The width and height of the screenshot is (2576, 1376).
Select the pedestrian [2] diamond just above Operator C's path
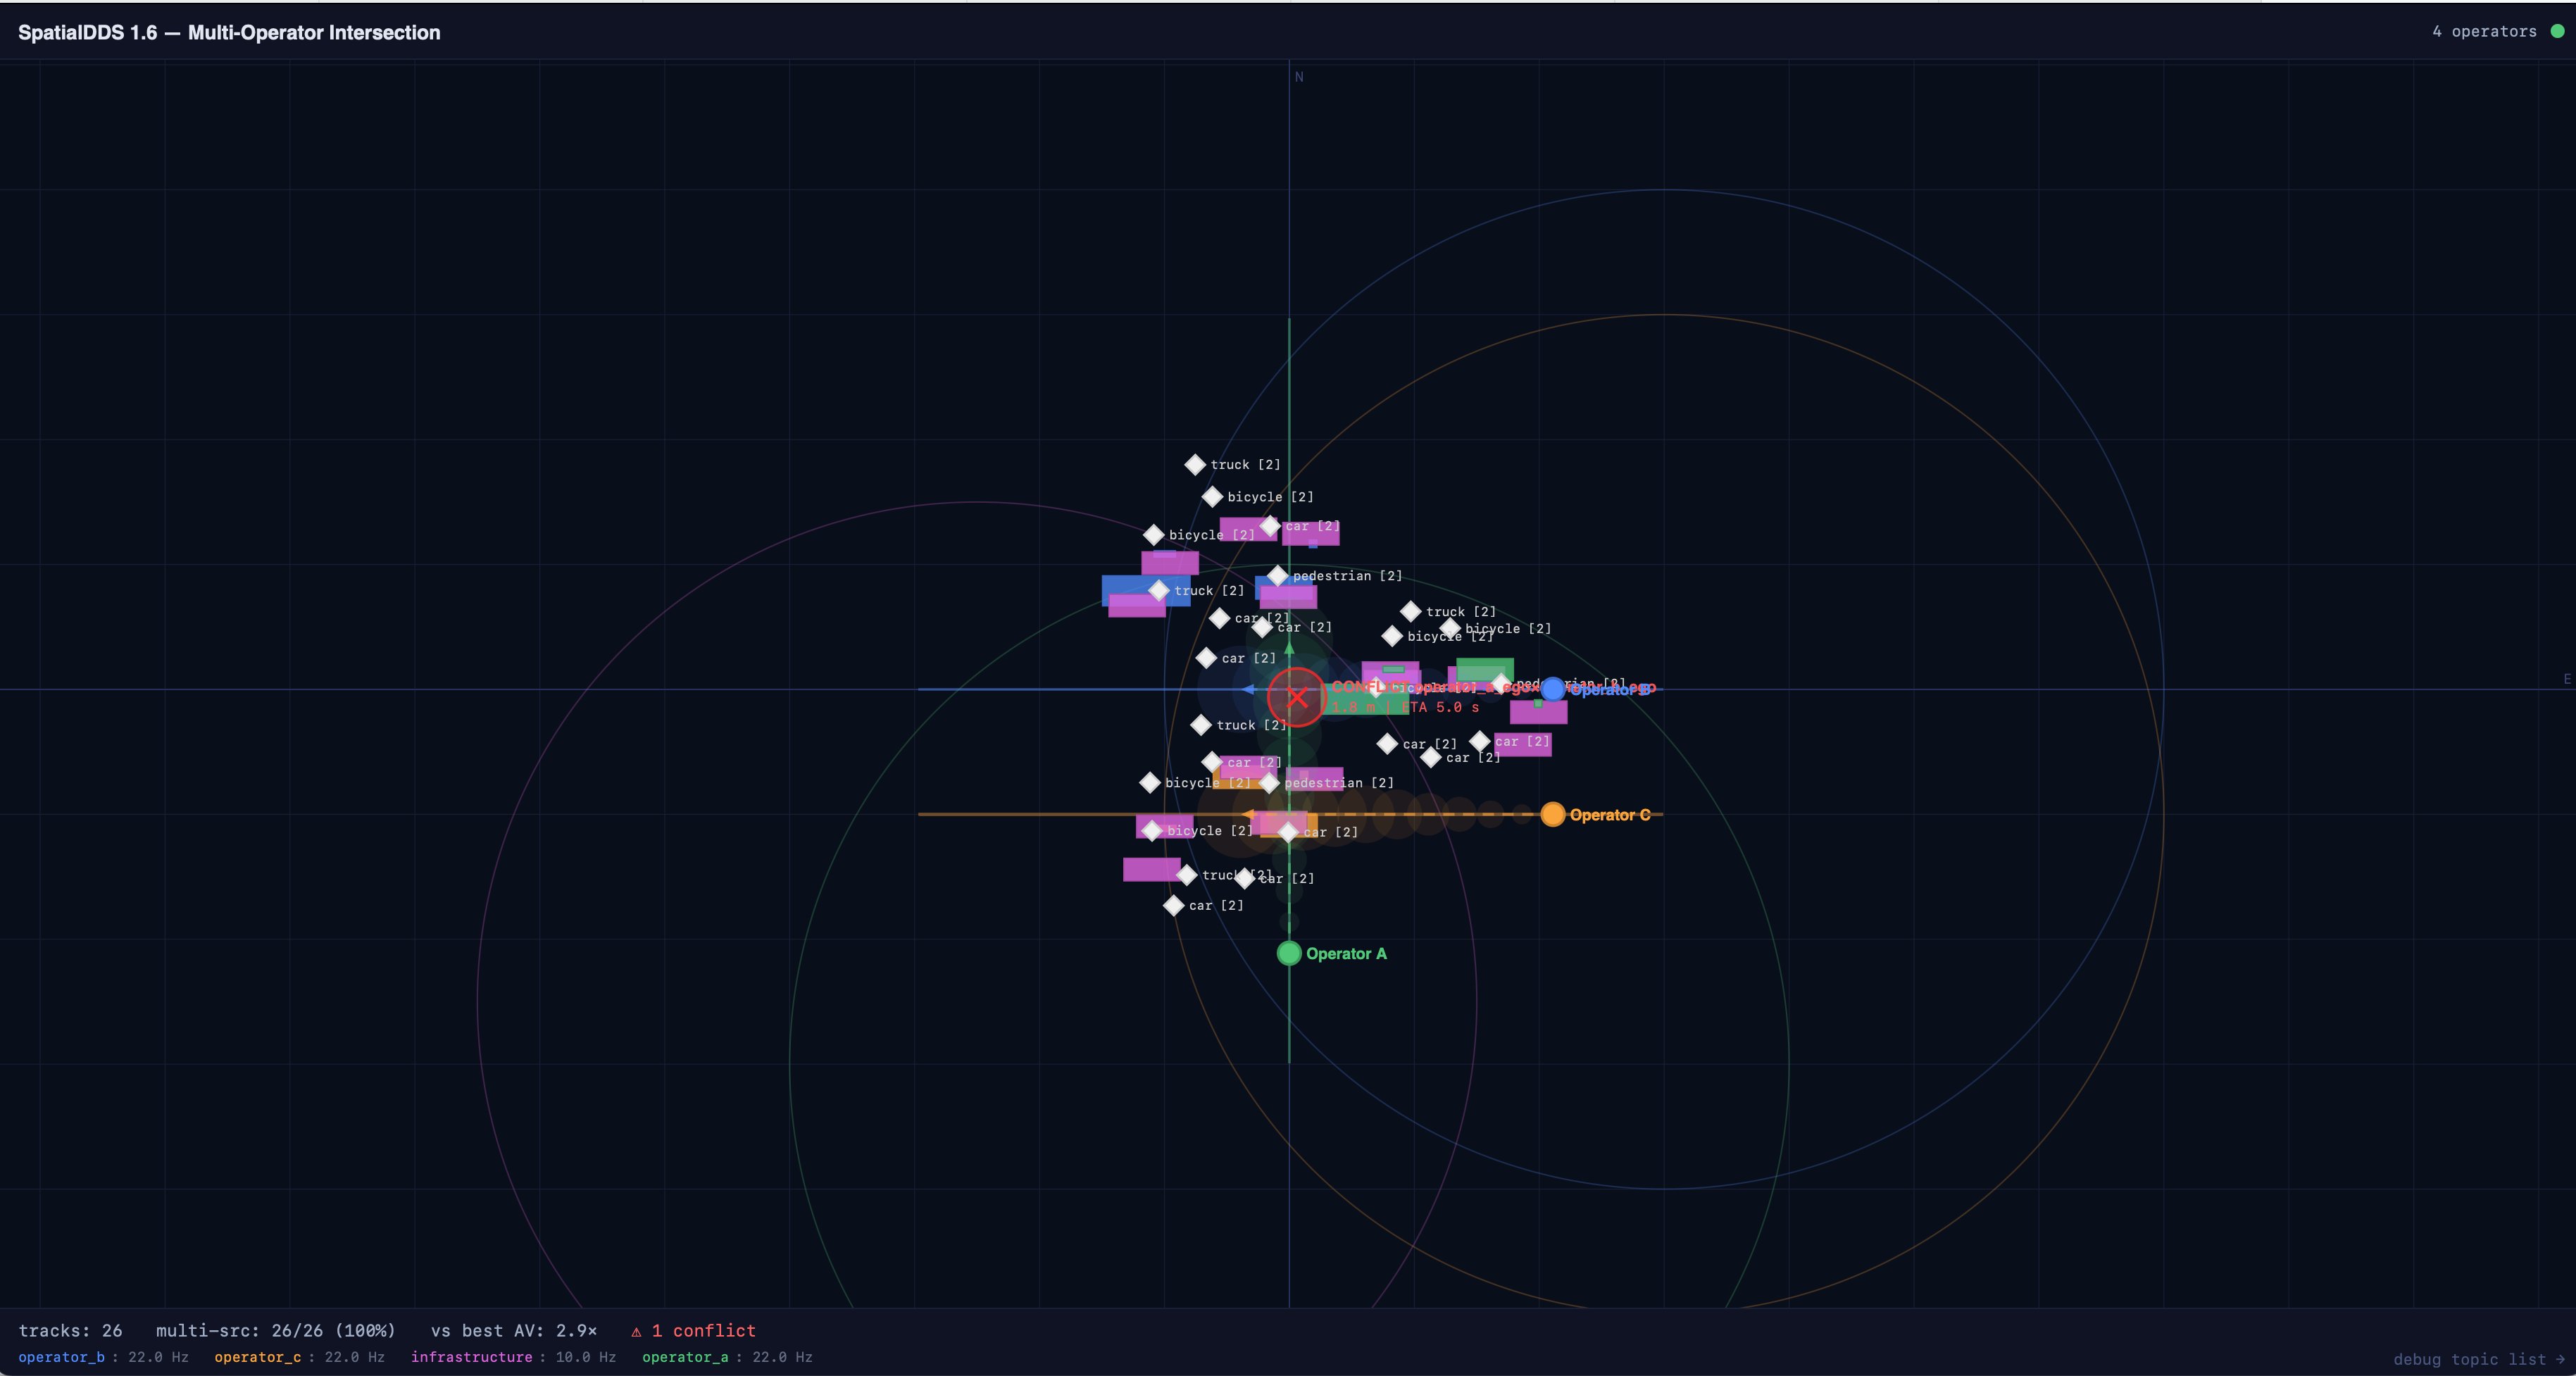(1269, 782)
